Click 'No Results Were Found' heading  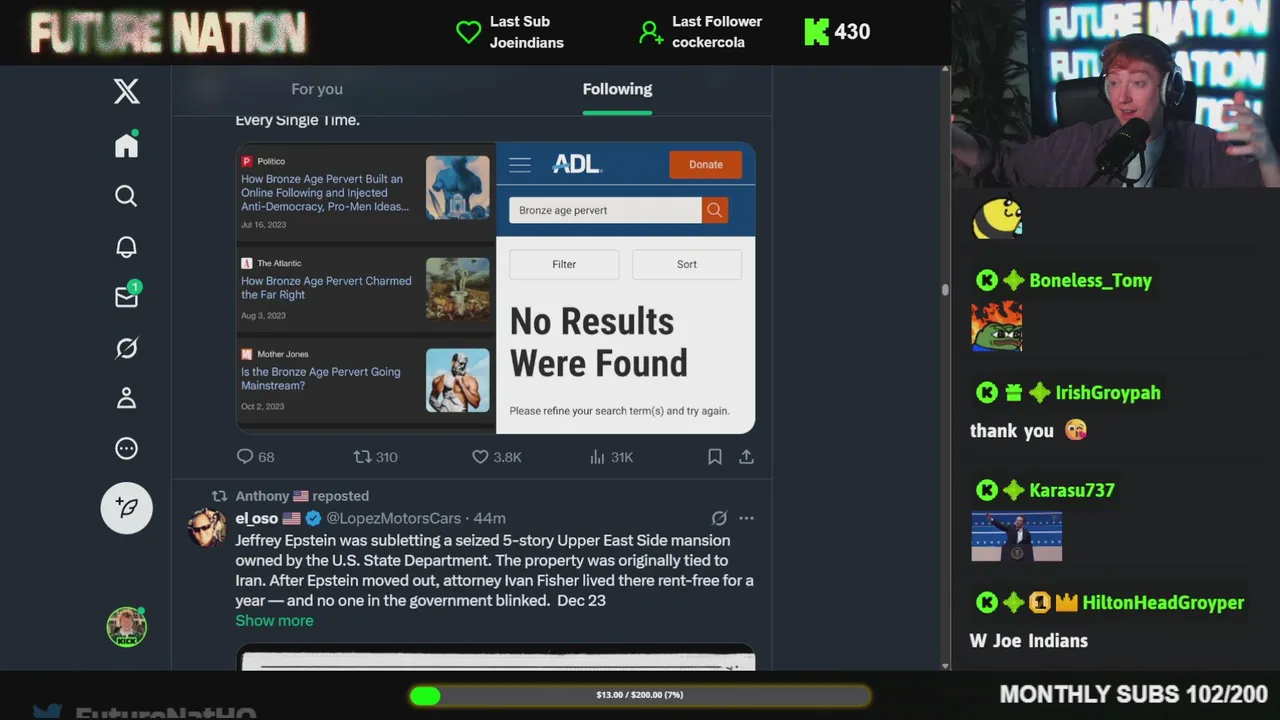pos(598,342)
